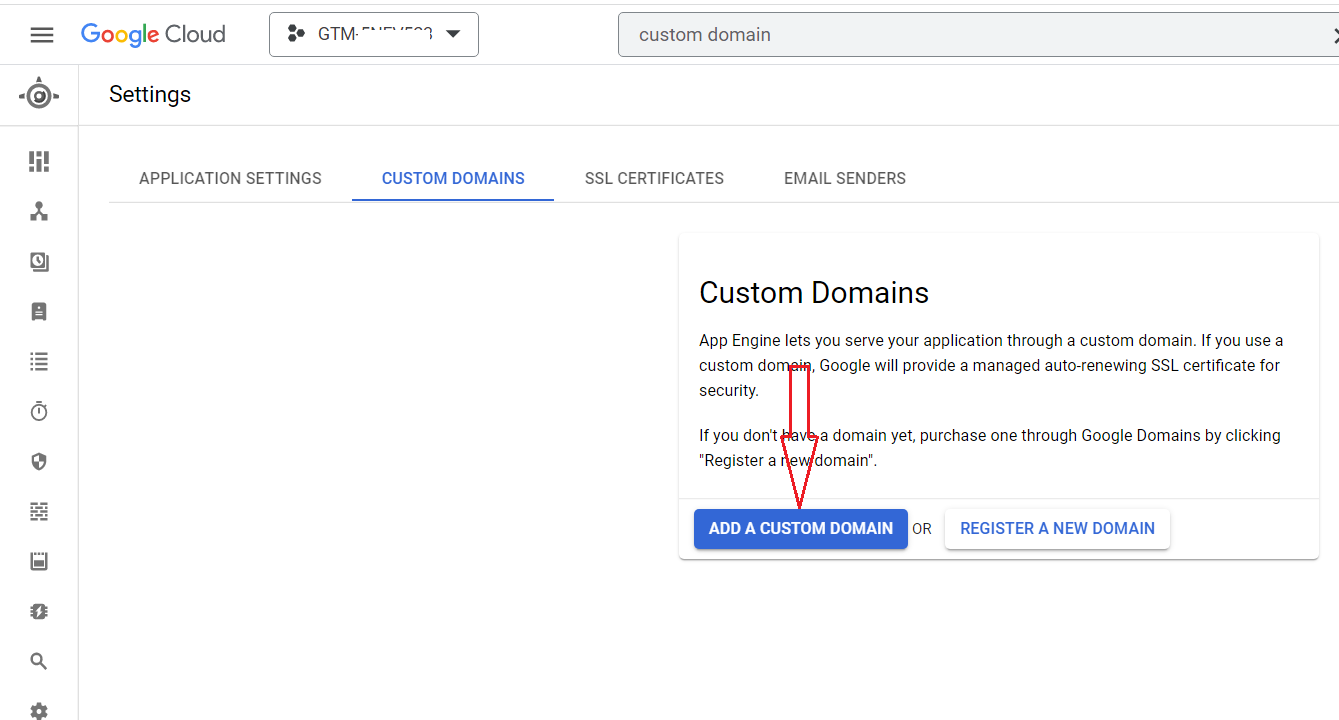Open the Cron jobs stopwatch icon

coord(39,411)
